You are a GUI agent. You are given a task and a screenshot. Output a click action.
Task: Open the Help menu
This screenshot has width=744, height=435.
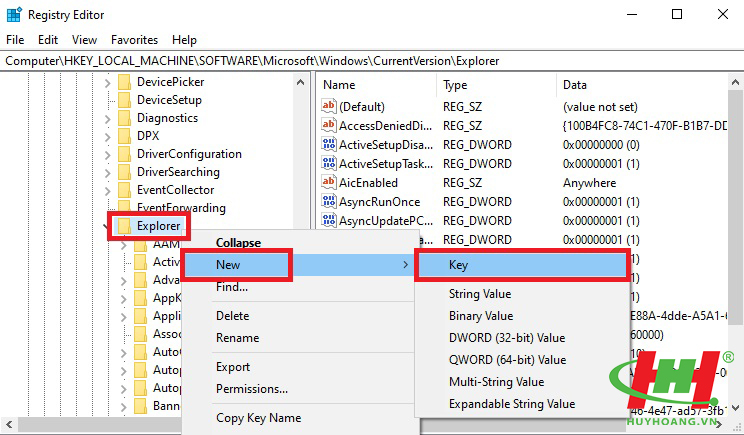[x=185, y=40]
